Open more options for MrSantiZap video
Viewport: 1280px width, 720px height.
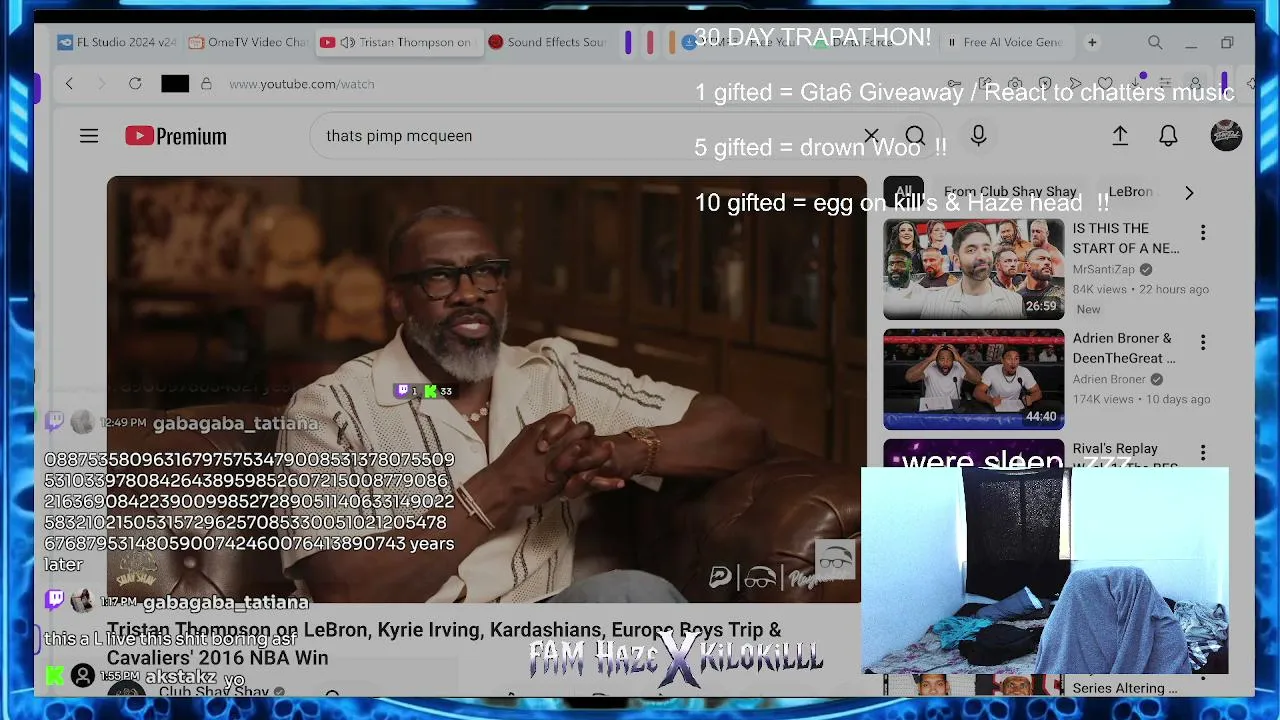pyautogui.click(x=1203, y=232)
